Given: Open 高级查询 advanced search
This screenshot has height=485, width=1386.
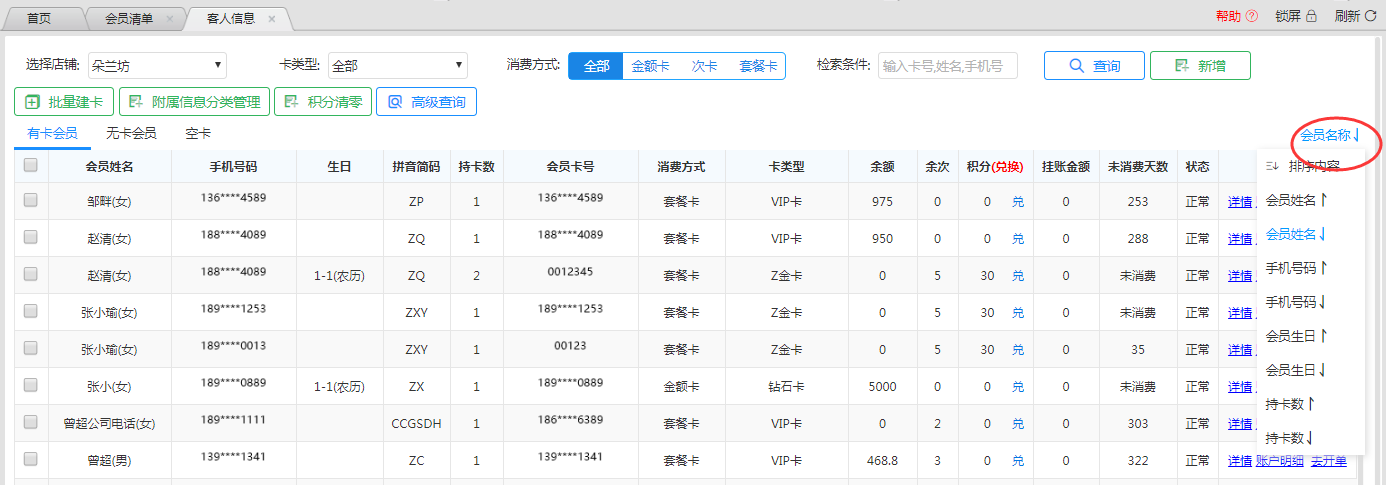Looking at the screenshot, I should tap(427, 101).
